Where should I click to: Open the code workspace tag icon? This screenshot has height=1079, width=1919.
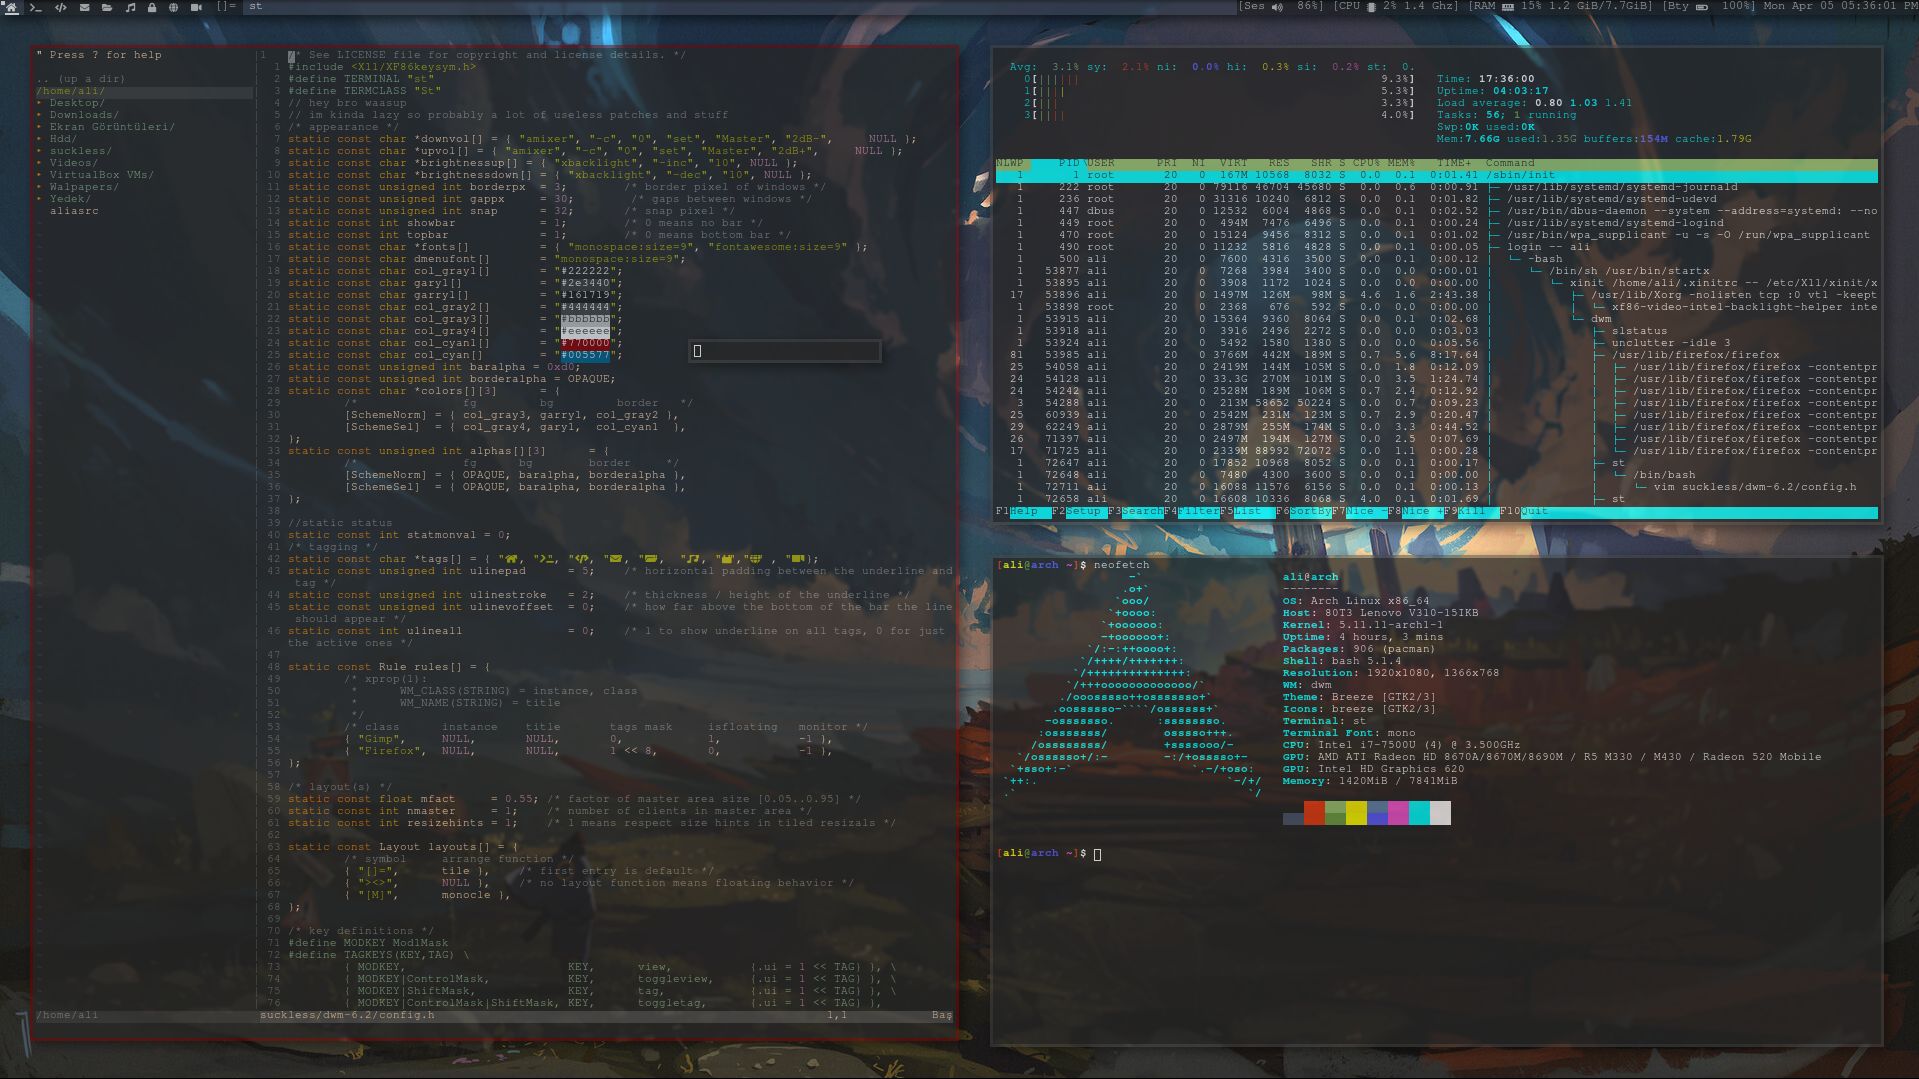tap(60, 7)
